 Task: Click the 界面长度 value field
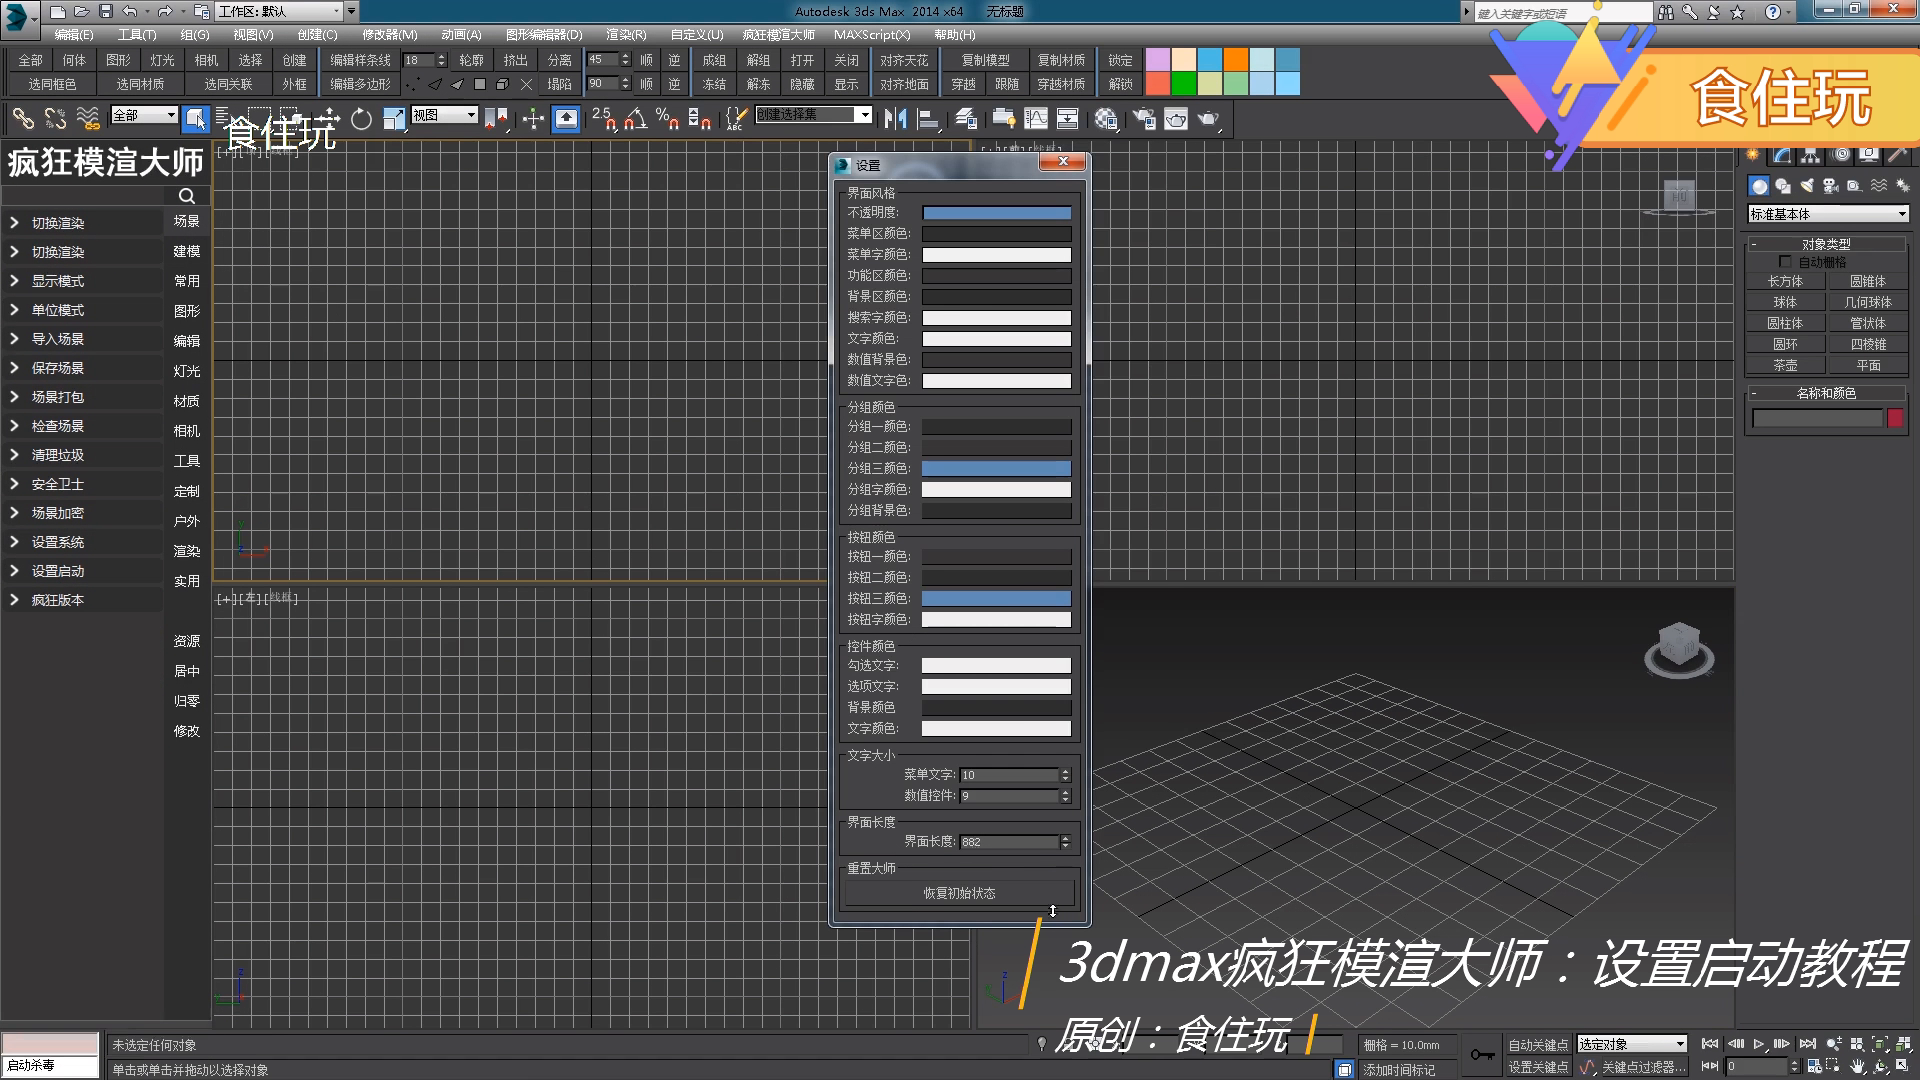(1009, 842)
